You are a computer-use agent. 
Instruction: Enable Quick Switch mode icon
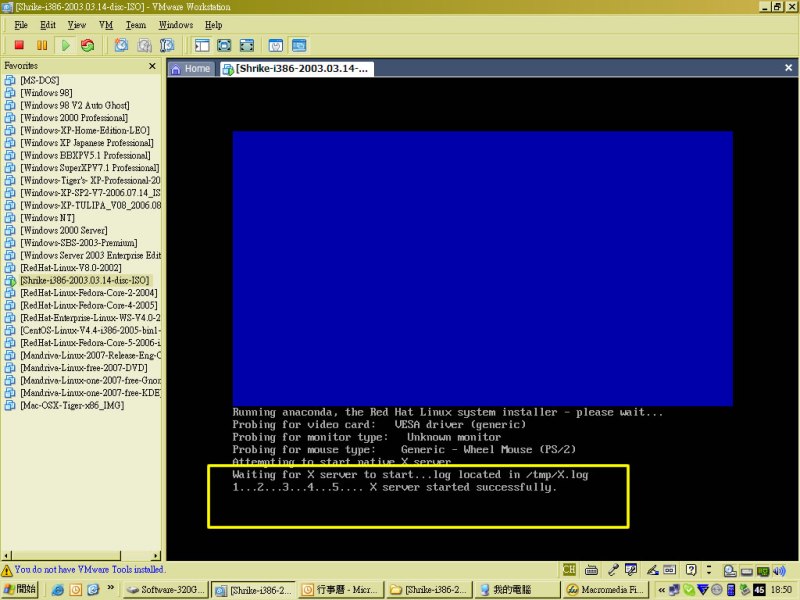[247, 45]
